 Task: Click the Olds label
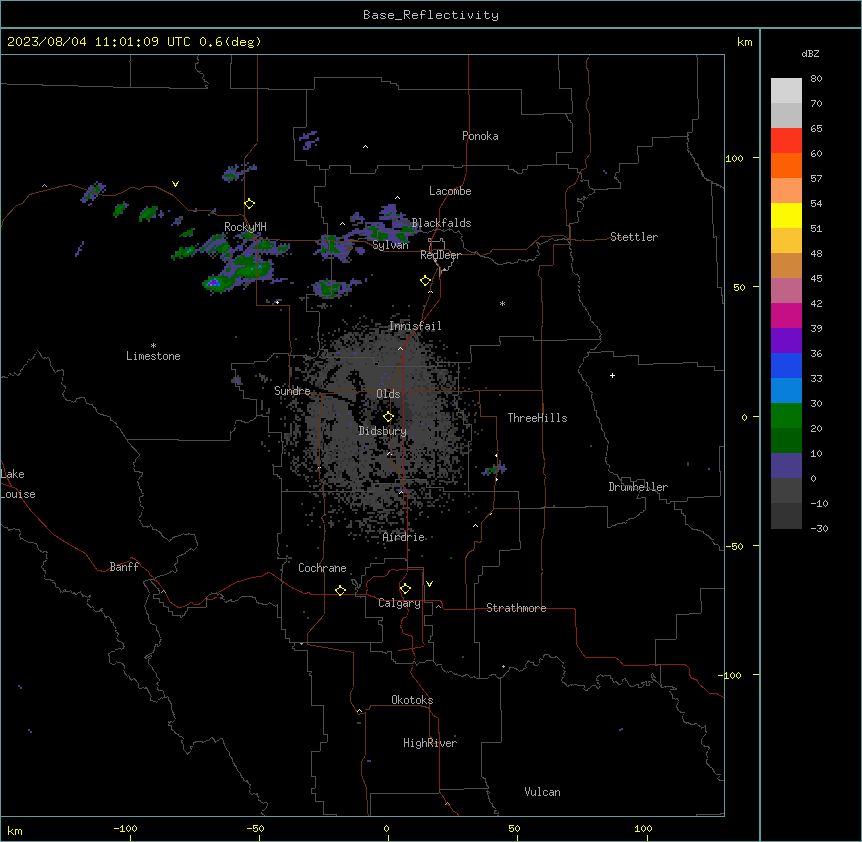pos(388,394)
